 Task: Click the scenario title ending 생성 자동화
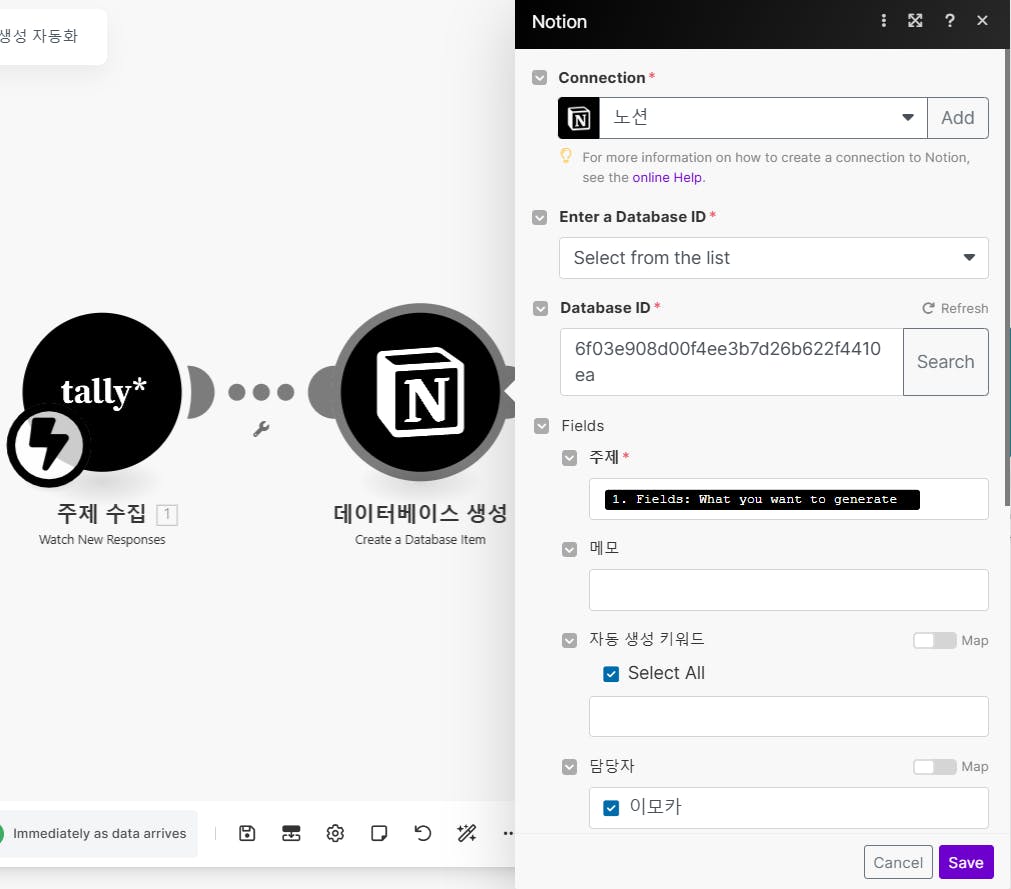pyautogui.click(x=39, y=35)
